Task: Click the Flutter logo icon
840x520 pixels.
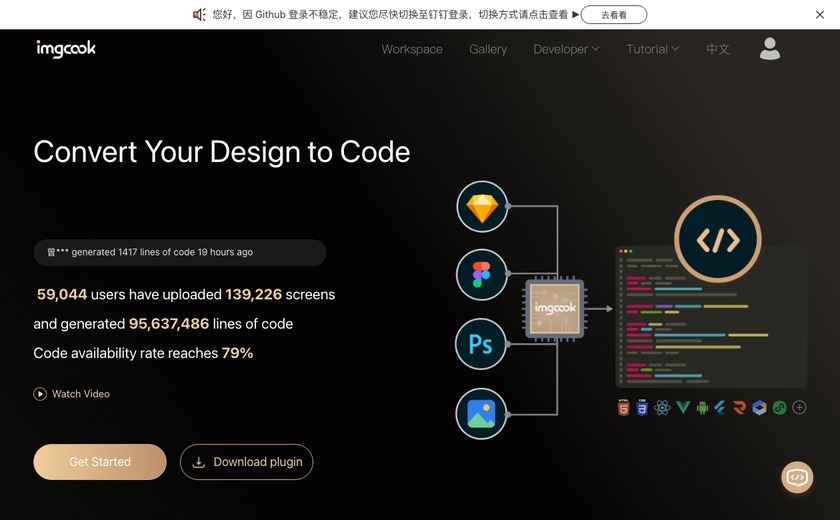Action: point(720,408)
